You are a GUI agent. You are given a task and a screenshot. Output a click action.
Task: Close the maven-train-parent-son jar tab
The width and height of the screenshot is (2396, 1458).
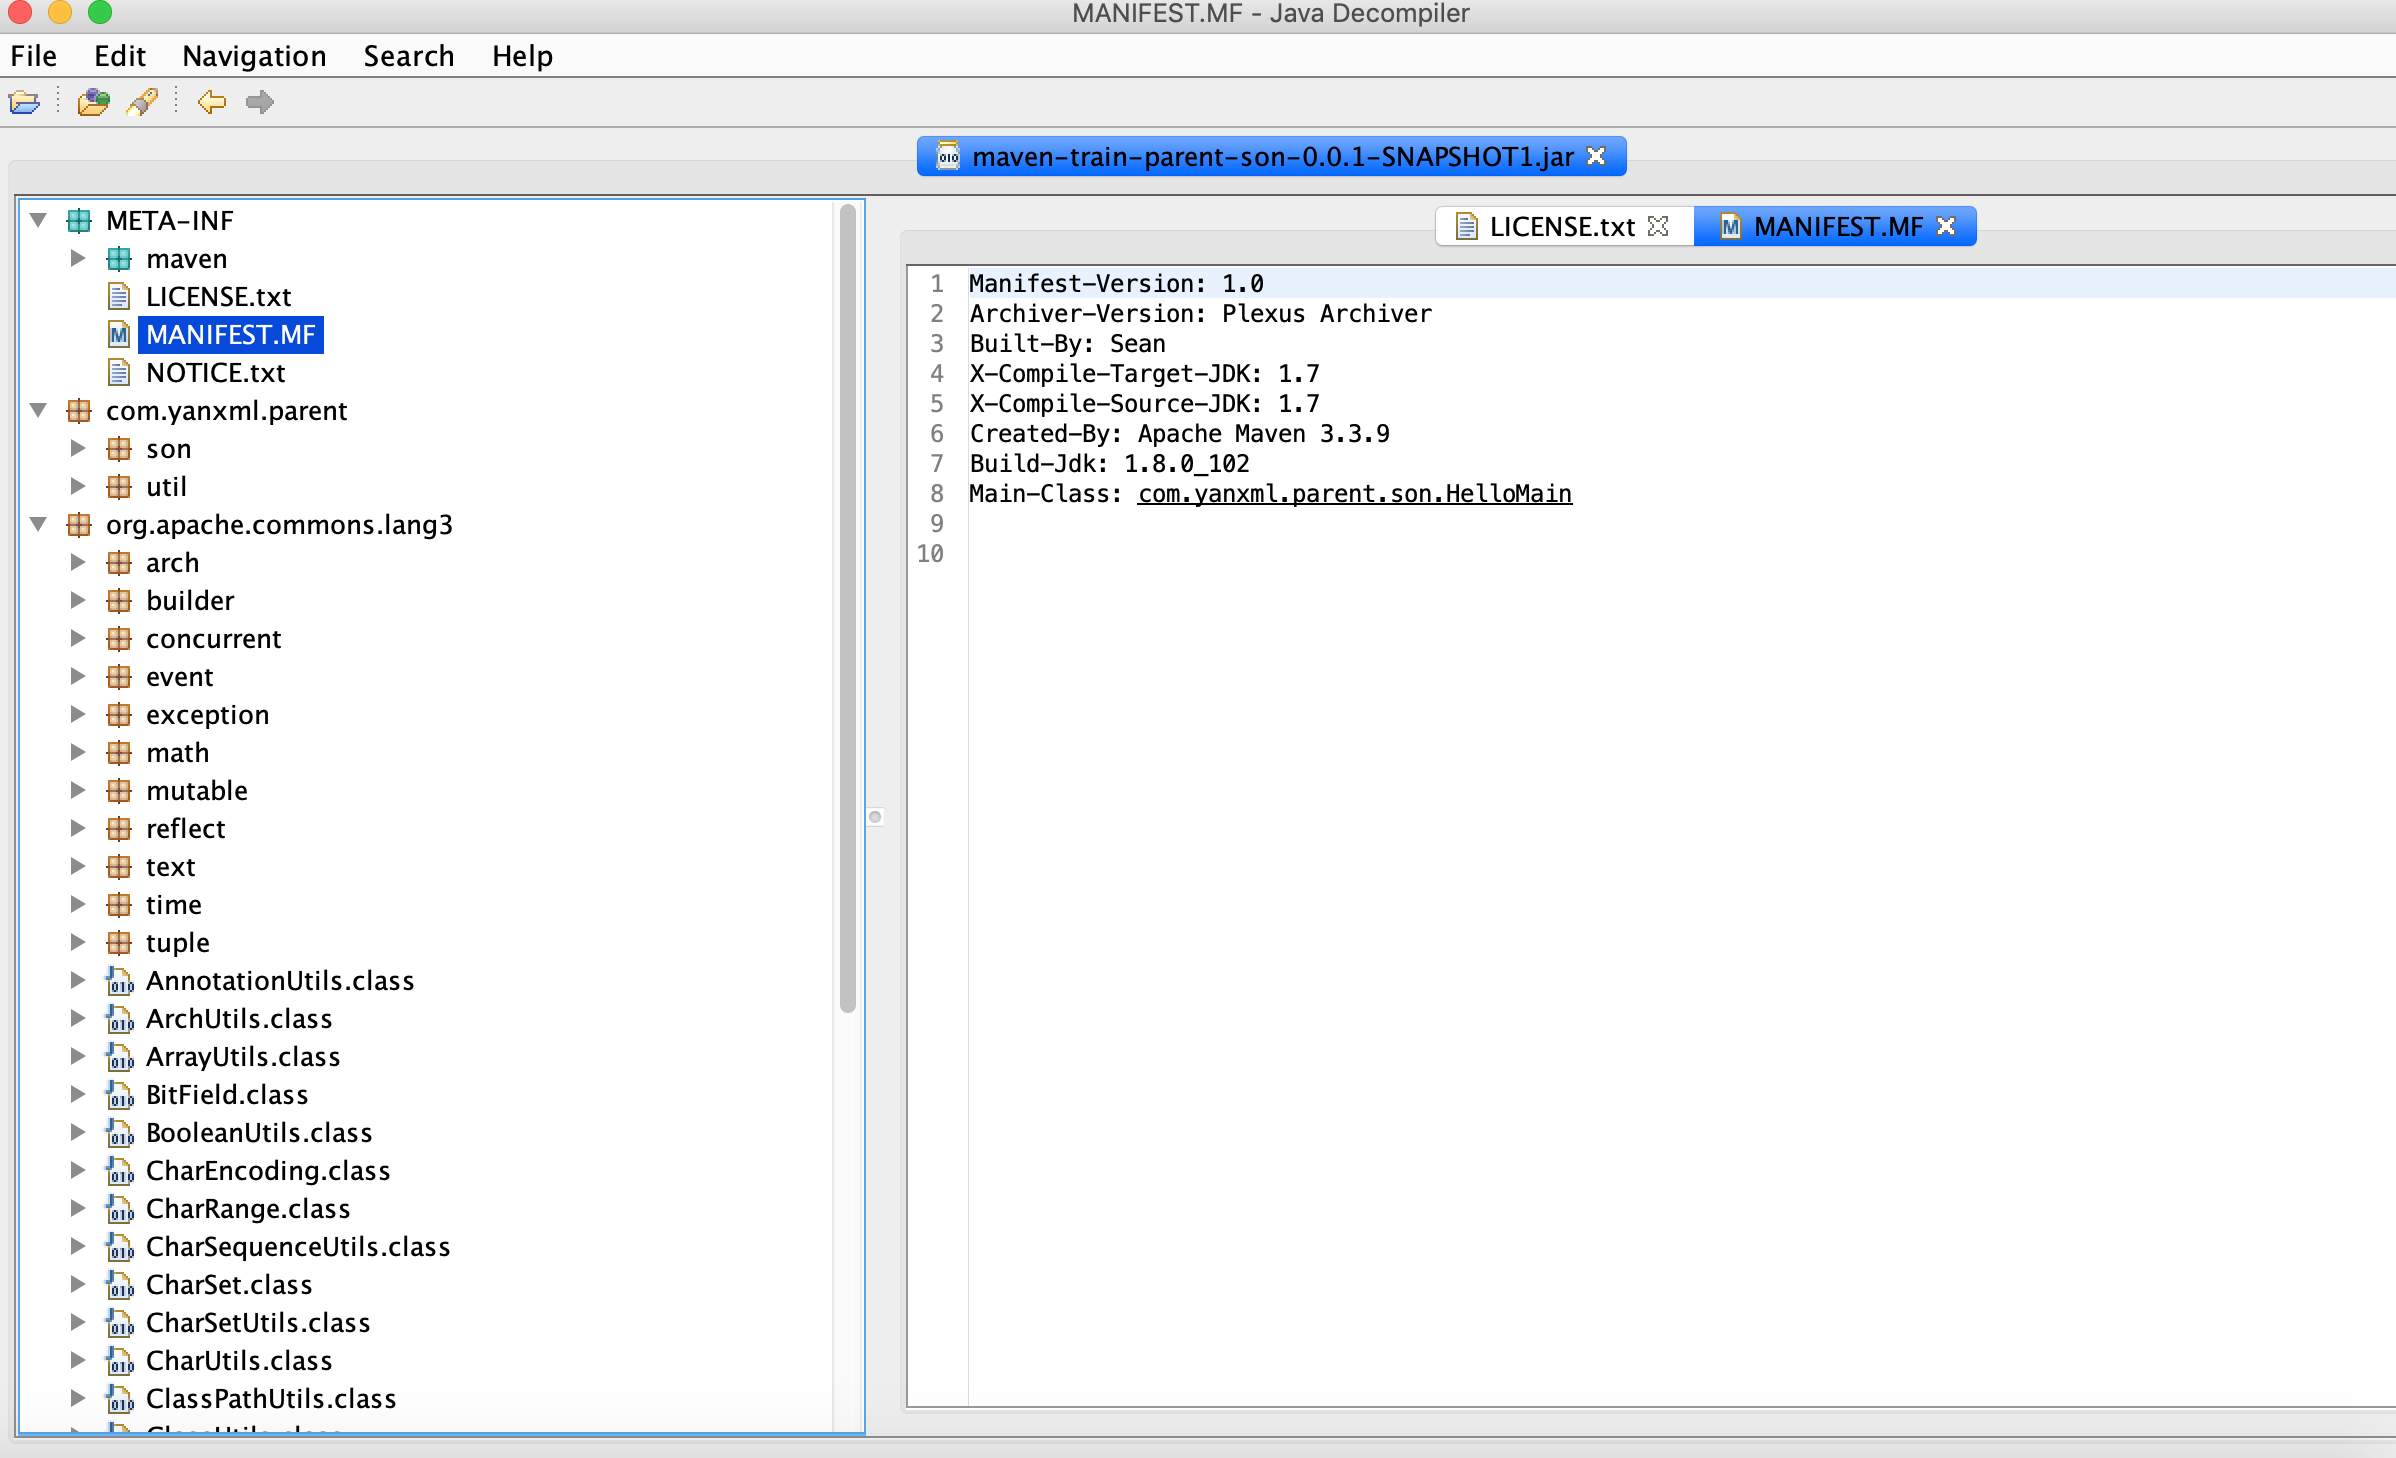click(1597, 157)
